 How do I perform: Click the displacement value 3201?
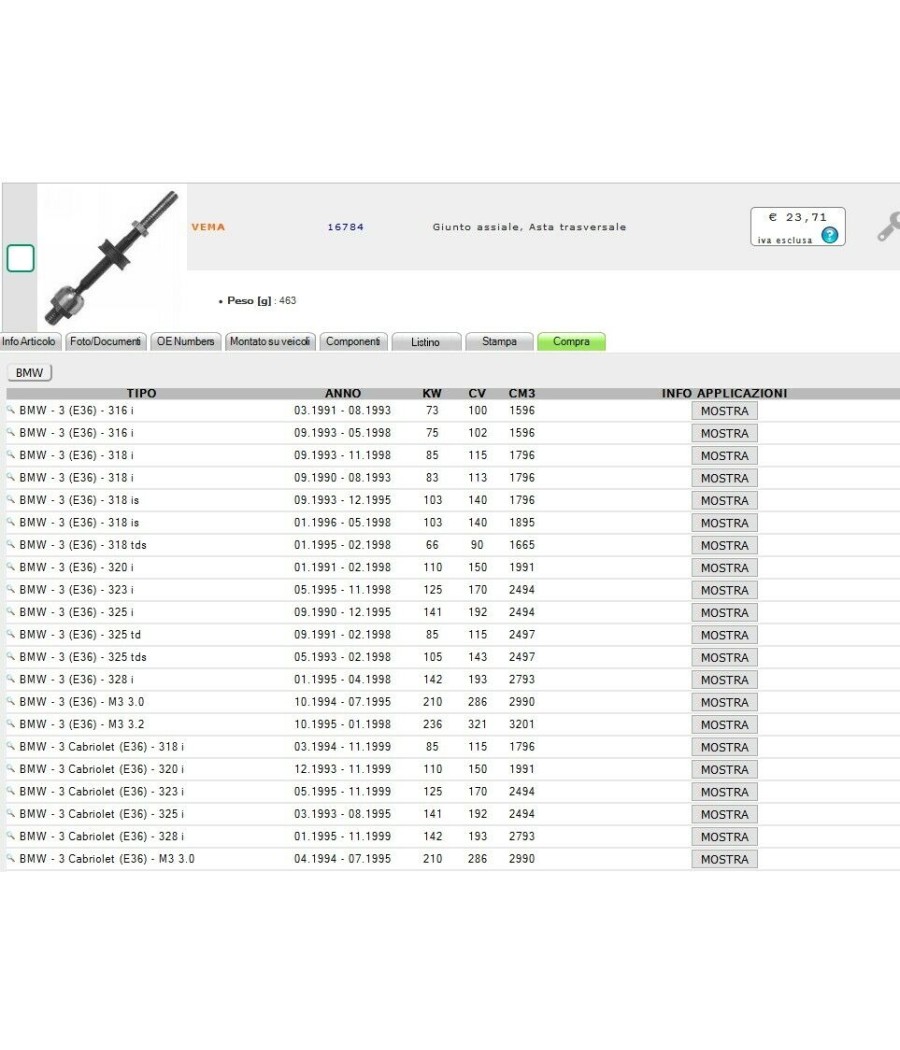[x=522, y=725]
